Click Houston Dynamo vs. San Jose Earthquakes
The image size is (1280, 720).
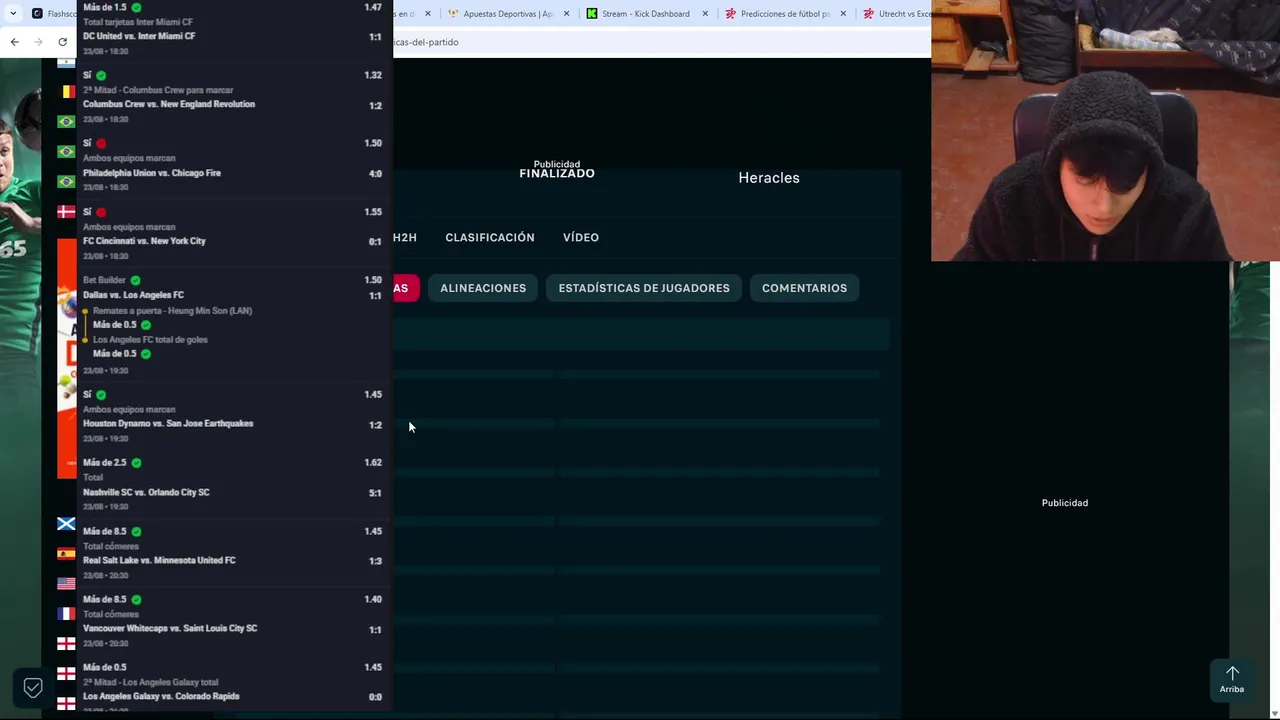tap(168, 423)
